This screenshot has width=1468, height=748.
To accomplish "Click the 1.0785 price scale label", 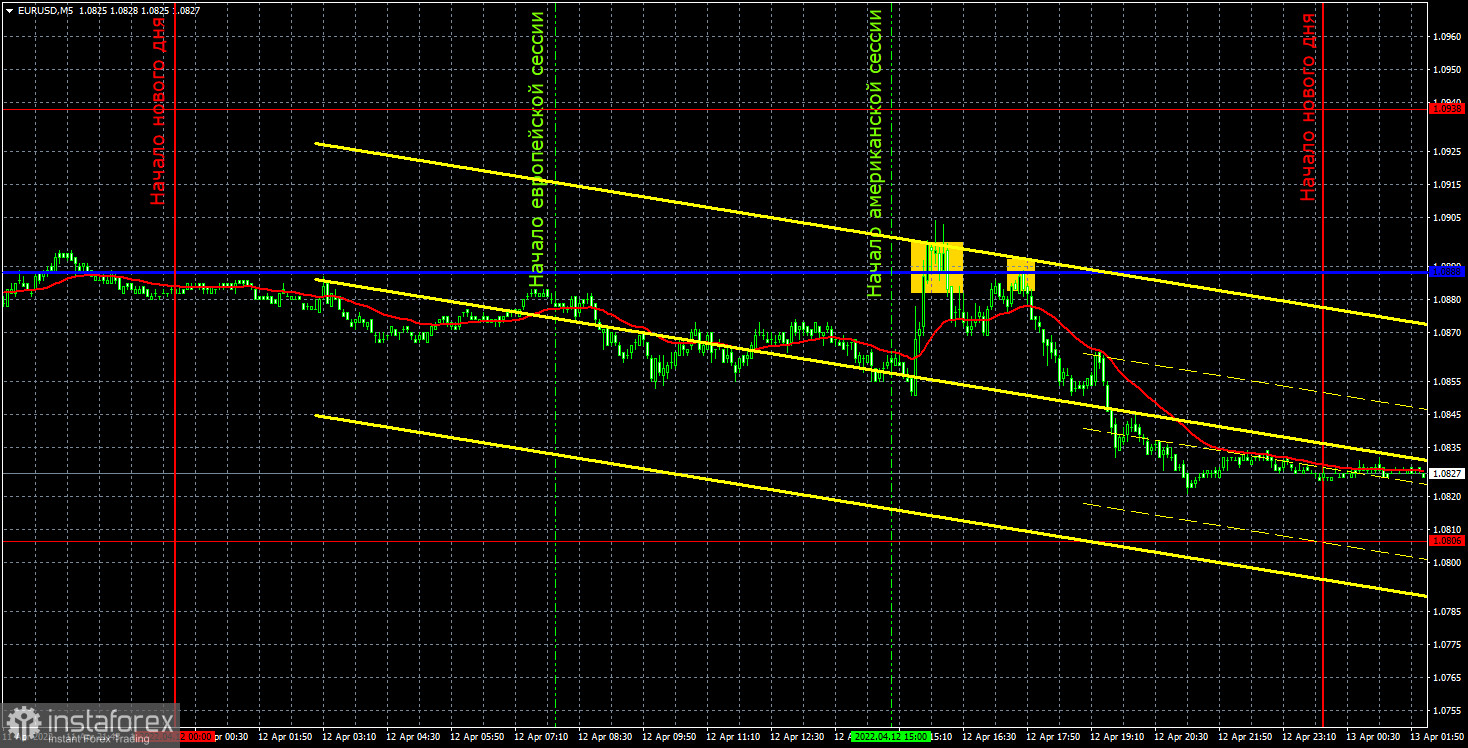I will click(x=1447, y=611).
